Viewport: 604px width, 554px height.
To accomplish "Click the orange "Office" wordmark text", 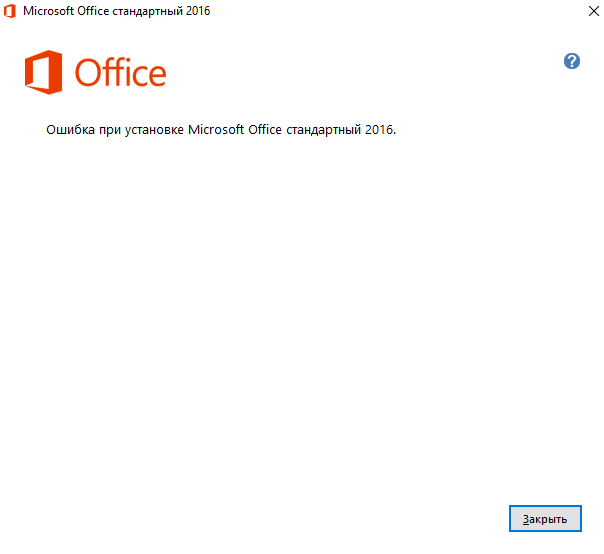I will coord(120,74).
